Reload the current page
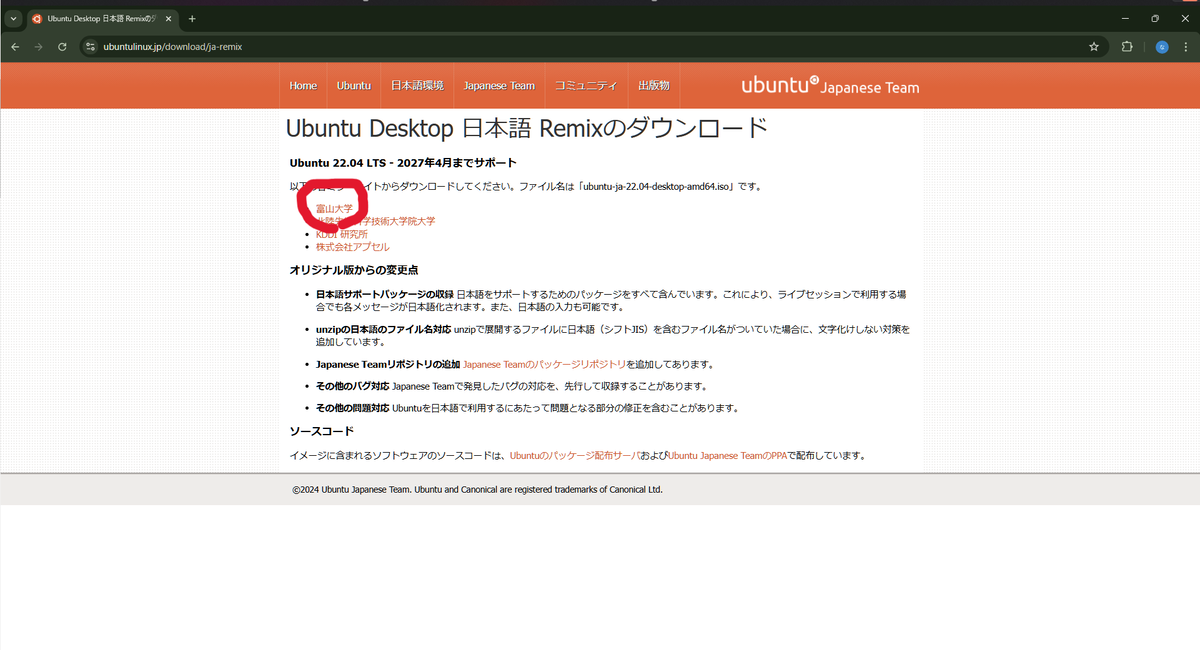This screenshot has height=650, width=1200. tap(62, 46)
